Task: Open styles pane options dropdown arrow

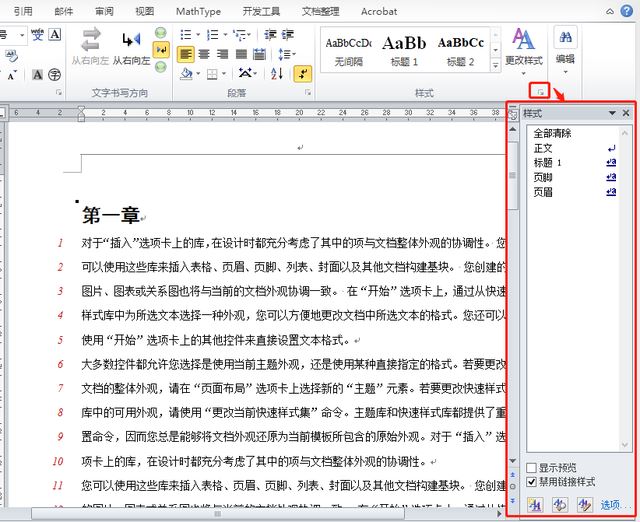Action: [612, 113]
